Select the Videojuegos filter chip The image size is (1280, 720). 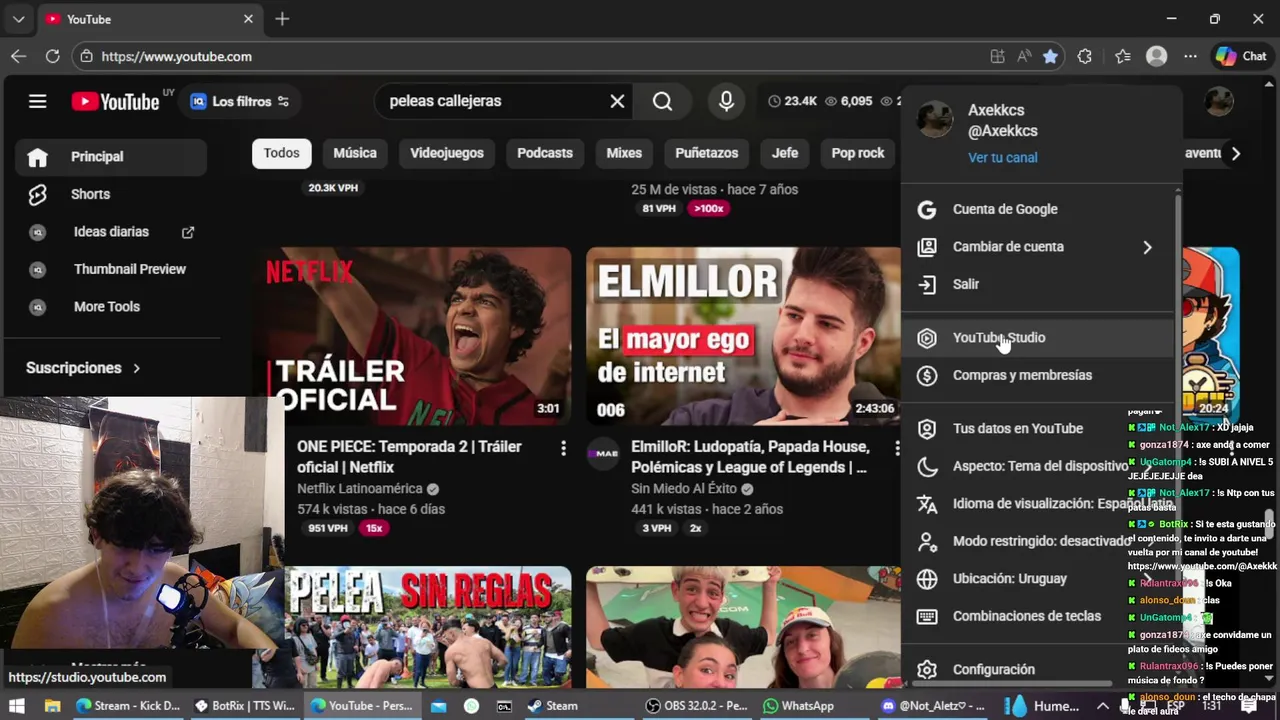tap(447, 153)
